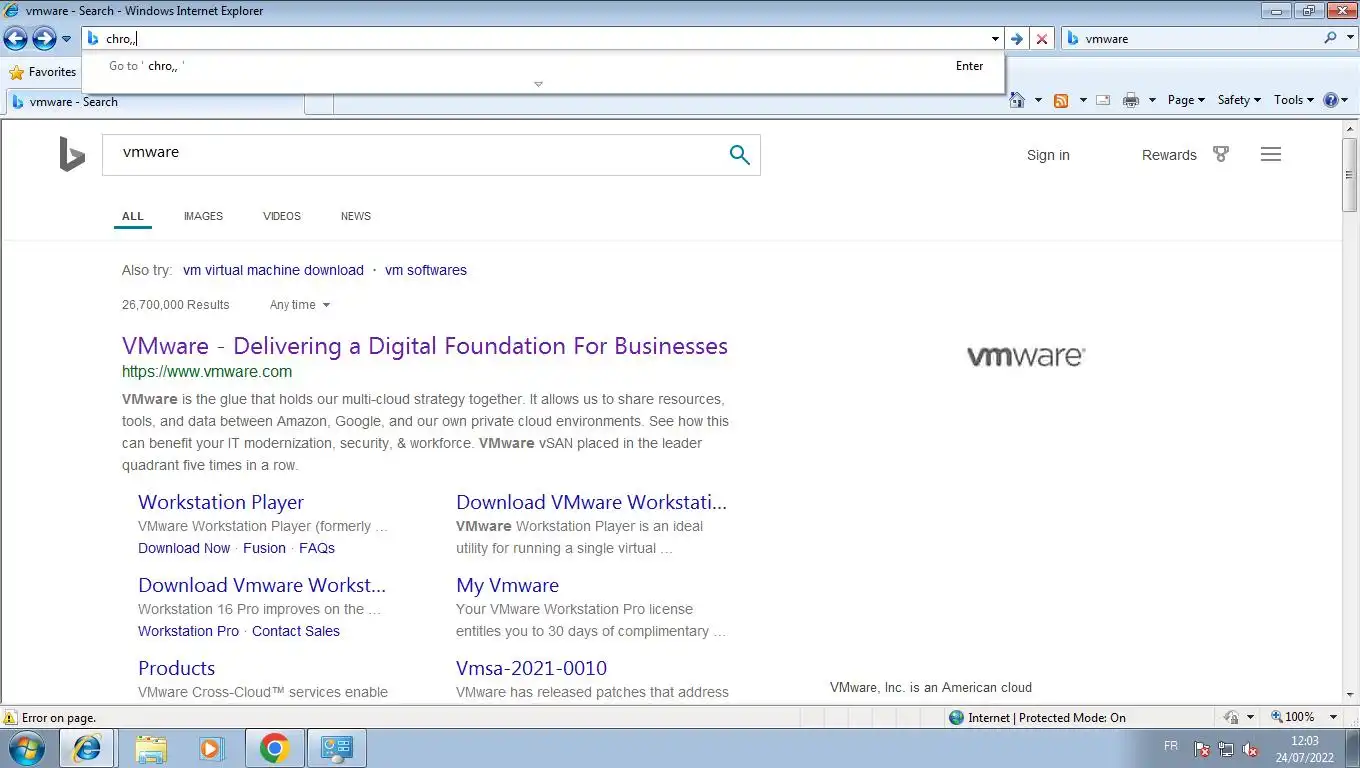This screenshot has height=768, width=1360.
Task: Click the Bing logo on the page
Action: 71,155
